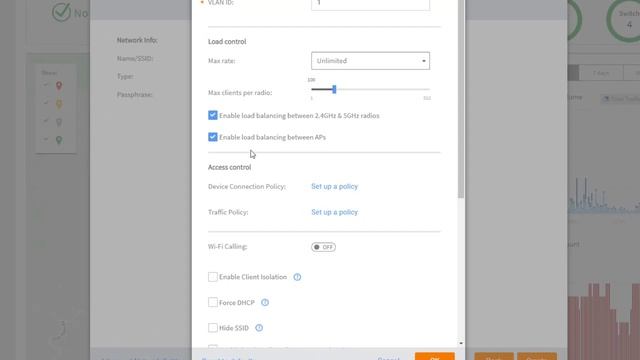
Task: Open Client Isolation help info icon
Action: click(x=297, y=277)
